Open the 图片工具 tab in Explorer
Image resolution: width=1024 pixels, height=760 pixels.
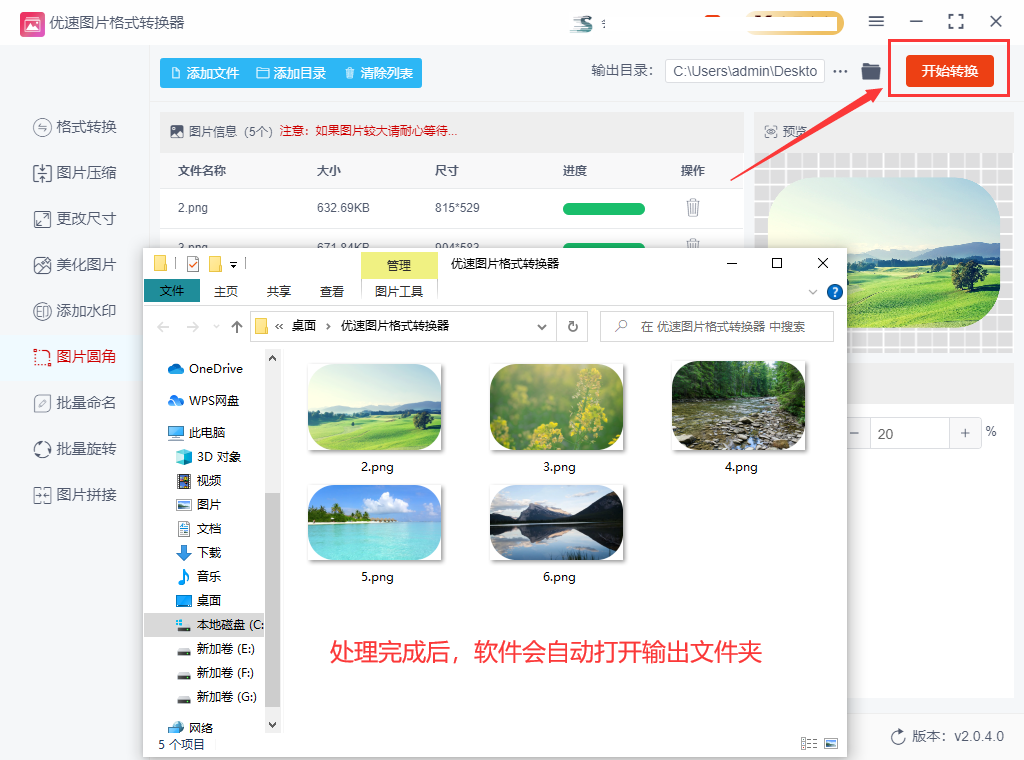(399, 291)
